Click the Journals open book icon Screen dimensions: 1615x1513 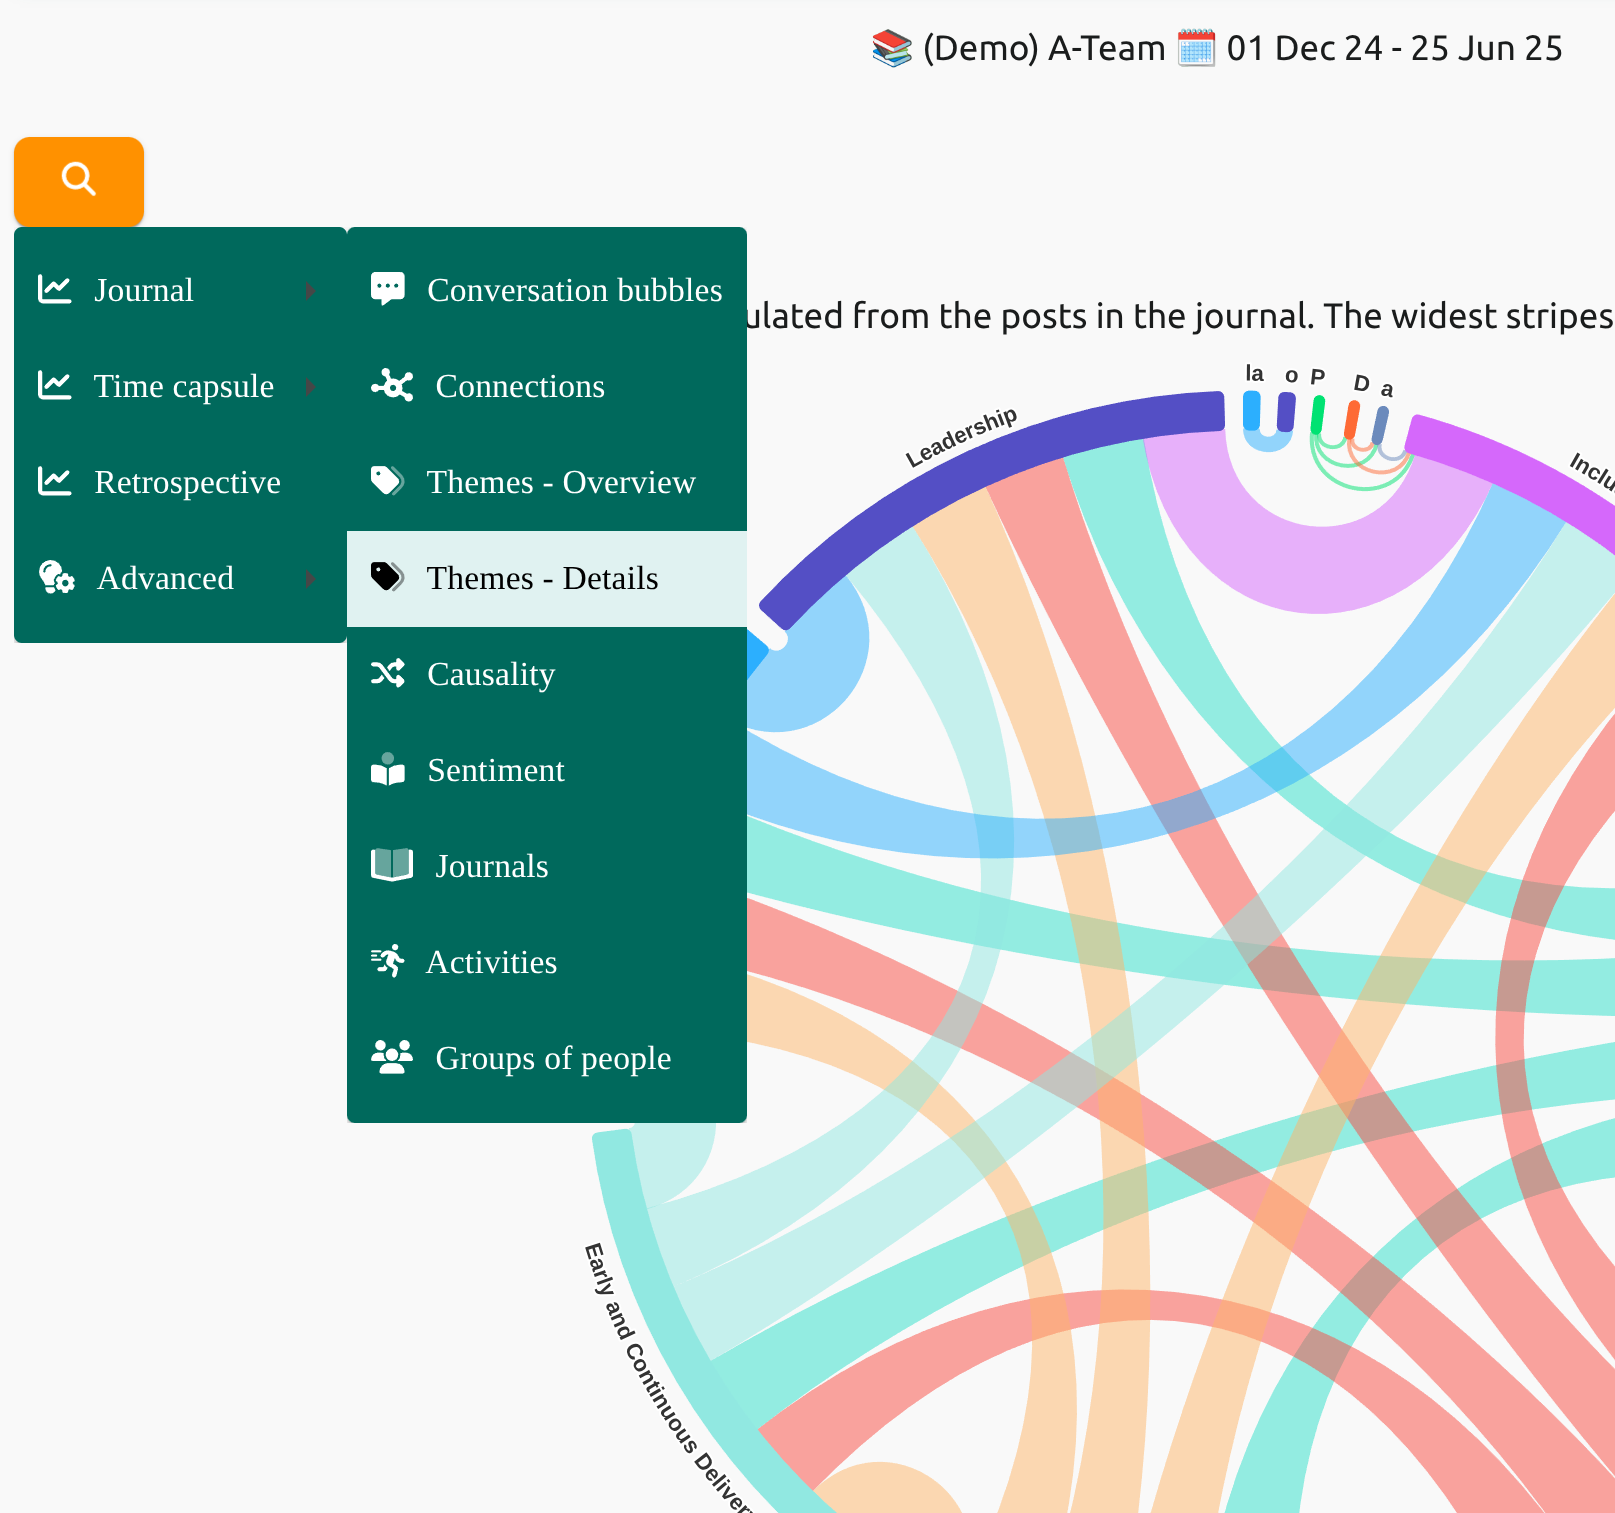point(392,865)
